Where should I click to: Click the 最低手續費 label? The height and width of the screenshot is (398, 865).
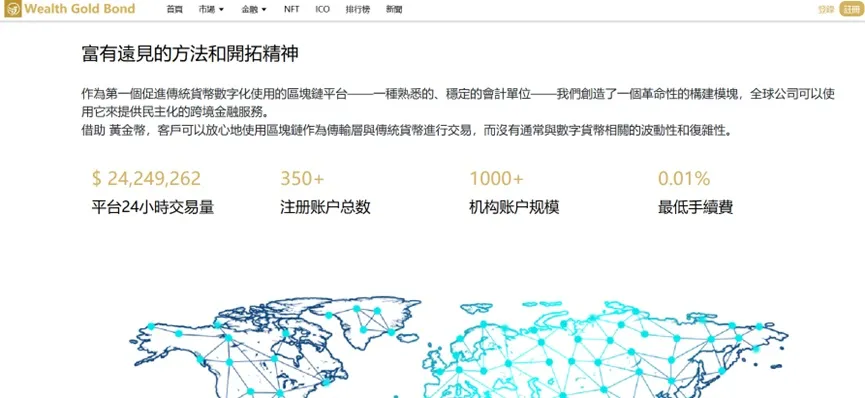695,207
